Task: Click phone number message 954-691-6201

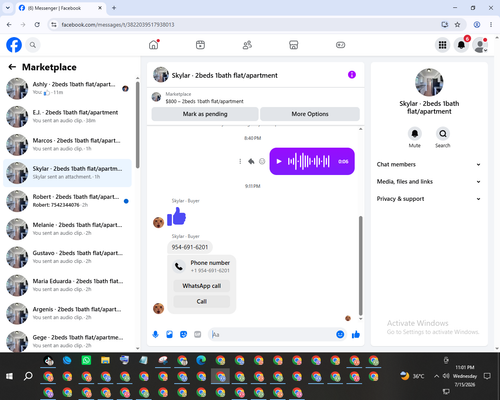Action: [x=190, y=247]
